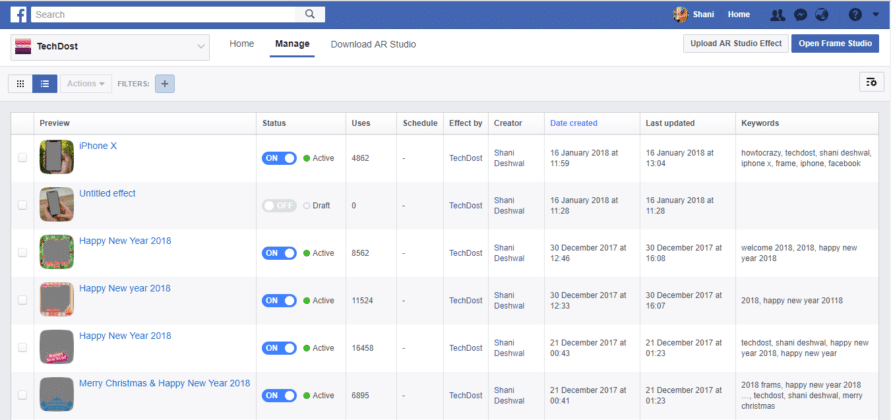Go to the Home tab beside Manage
Screen dimensions: 891x420
click(x=241, y=45)
